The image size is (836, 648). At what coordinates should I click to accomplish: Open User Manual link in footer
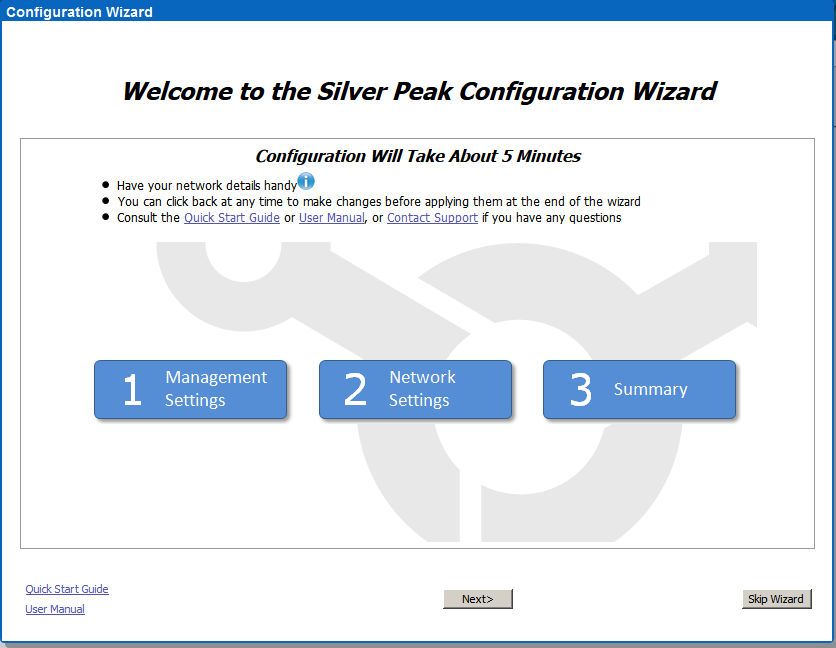coord(55,609)
